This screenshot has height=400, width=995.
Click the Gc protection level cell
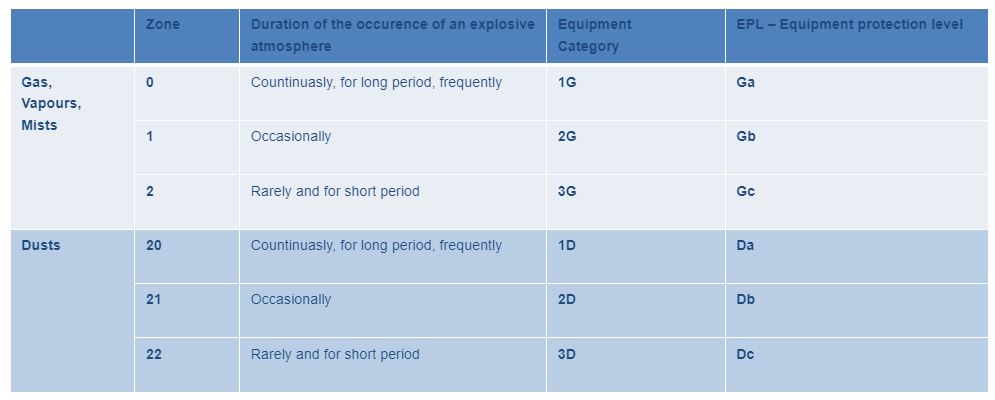pos(745,191)
